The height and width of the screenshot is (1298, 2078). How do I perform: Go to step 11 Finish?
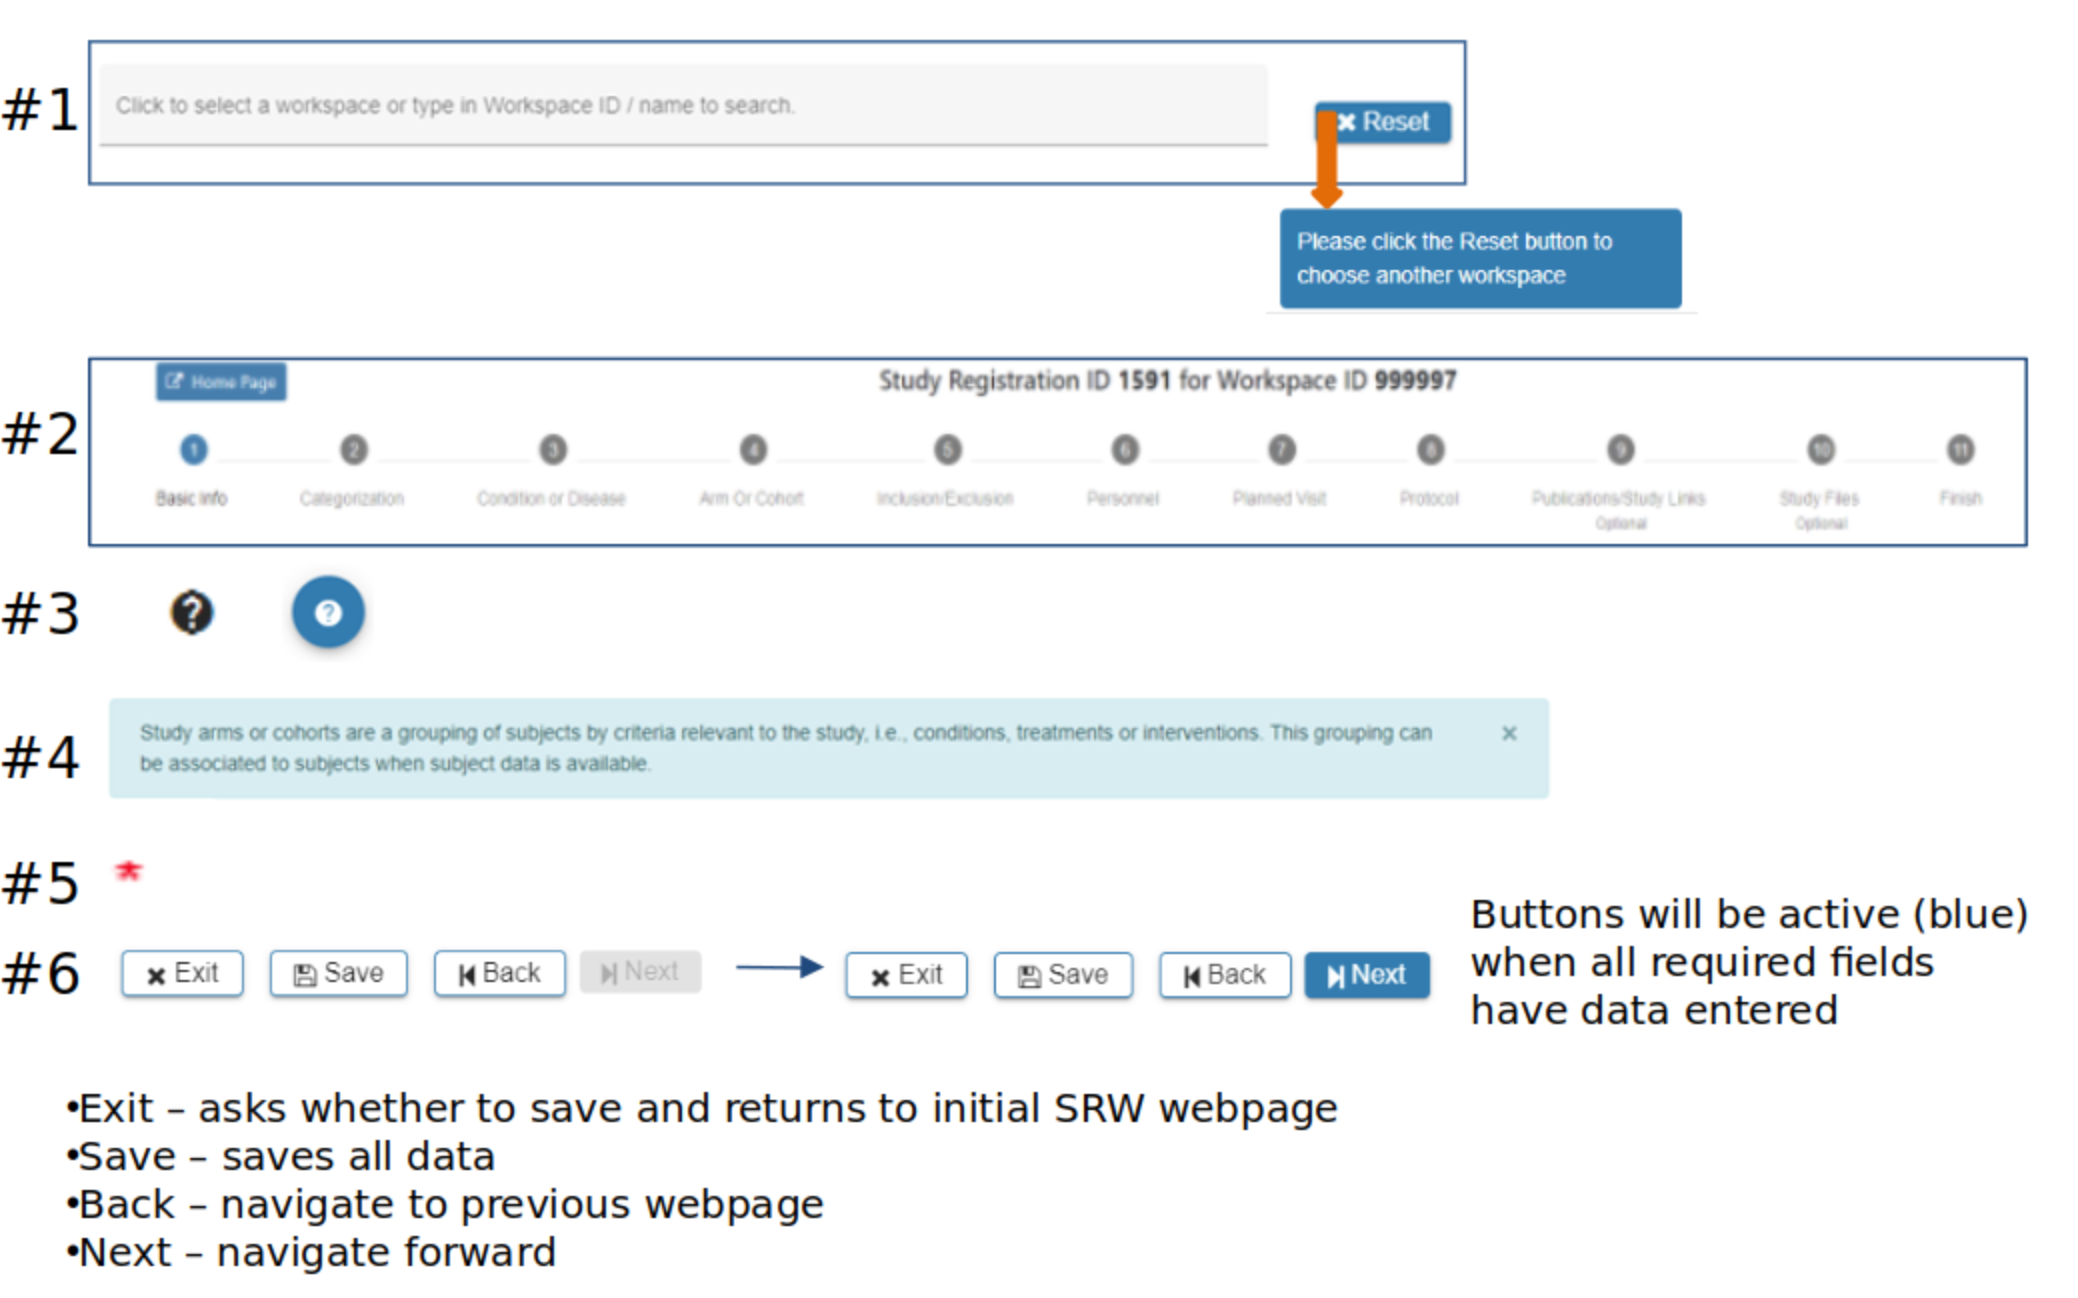(x=1960, y=450)
